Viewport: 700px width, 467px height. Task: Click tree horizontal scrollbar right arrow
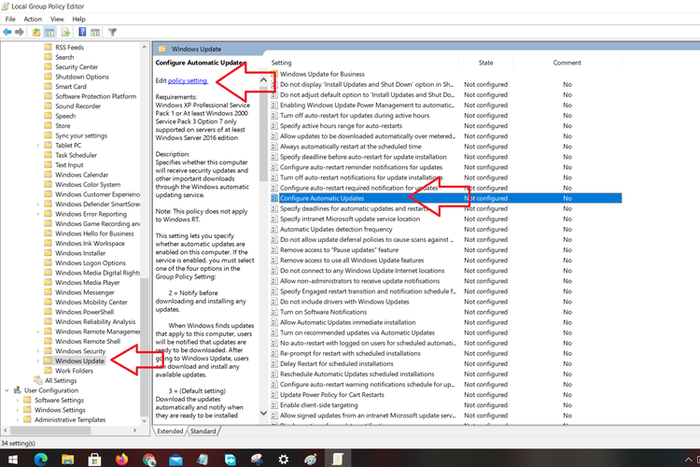tap(134, 430)
